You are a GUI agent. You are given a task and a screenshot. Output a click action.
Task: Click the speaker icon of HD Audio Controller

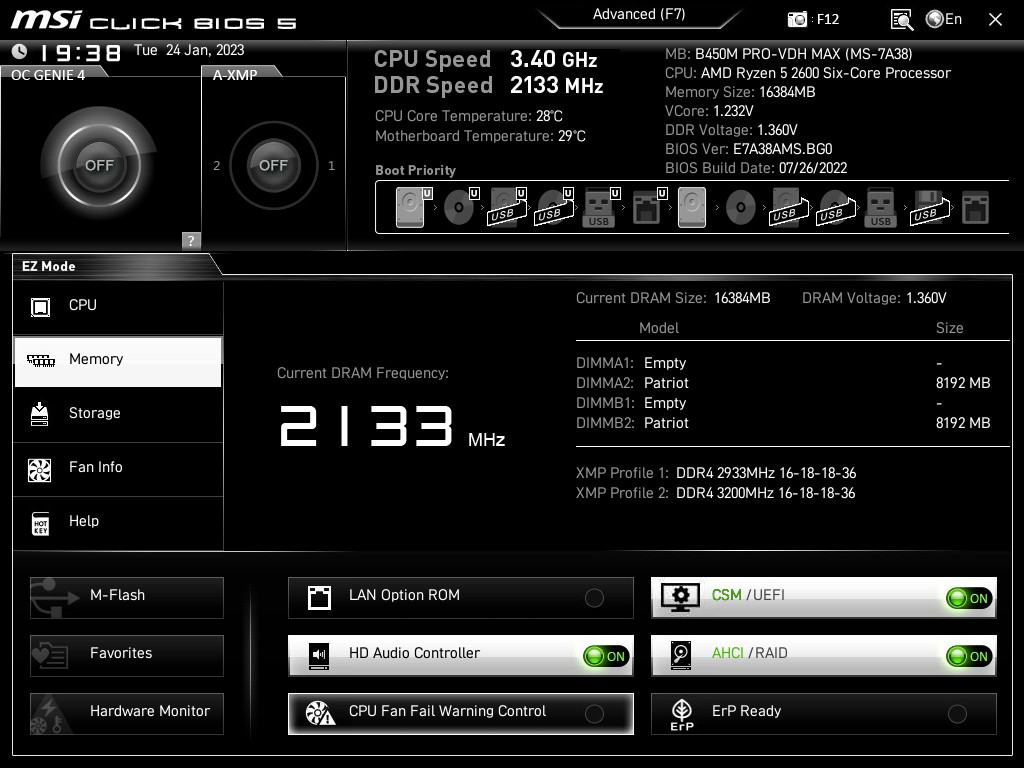(319, 655)
